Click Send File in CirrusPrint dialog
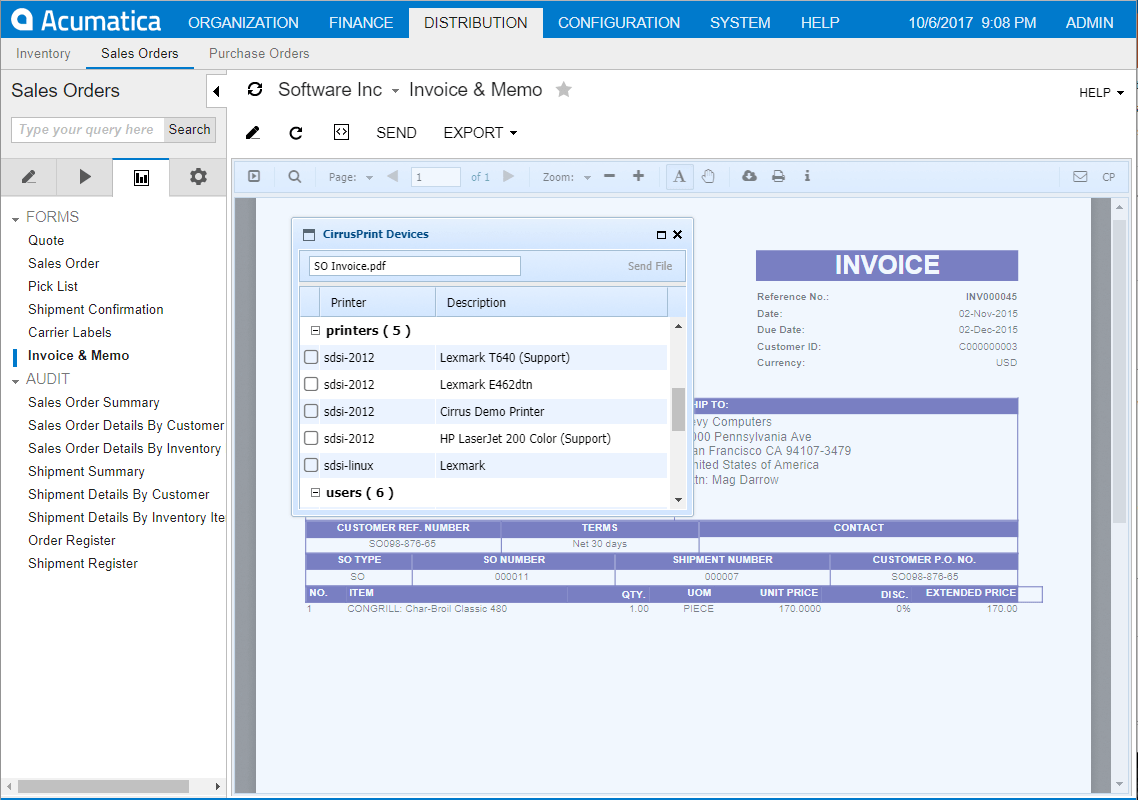The height and width of the screenshot is (800, 1138). [x=650, y=266]
